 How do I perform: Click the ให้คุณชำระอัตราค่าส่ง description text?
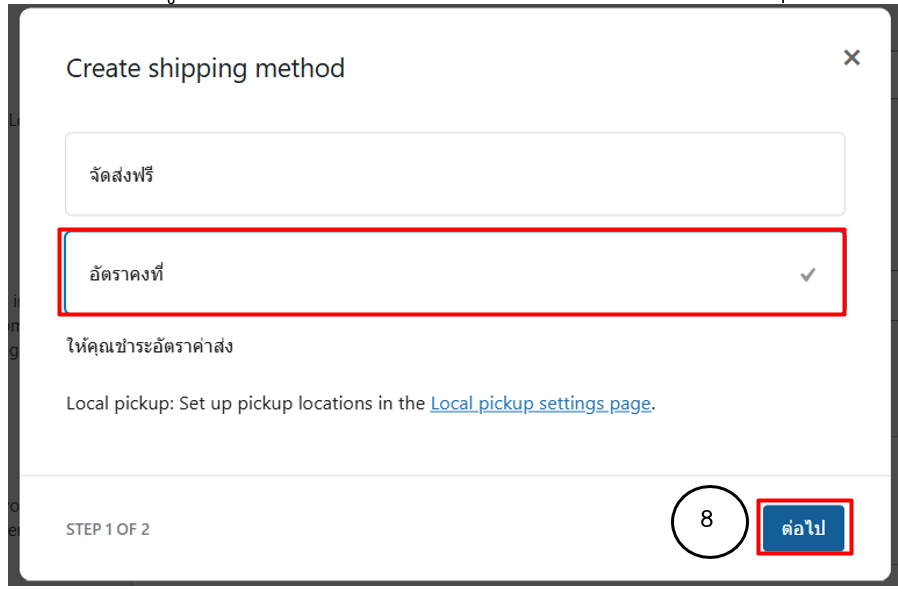click(x=149, y=347)
